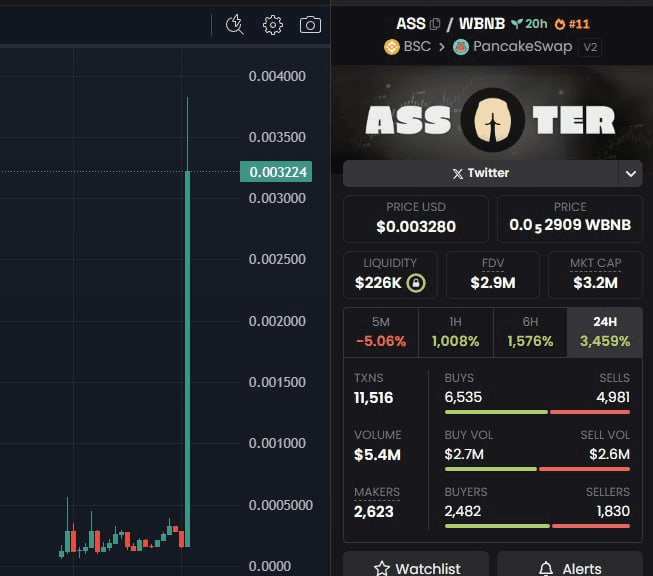The height and width of the screenshot is (576, 653).
Task: Click the SELL VOL $2.6M value
Action: tap(609, 454)
